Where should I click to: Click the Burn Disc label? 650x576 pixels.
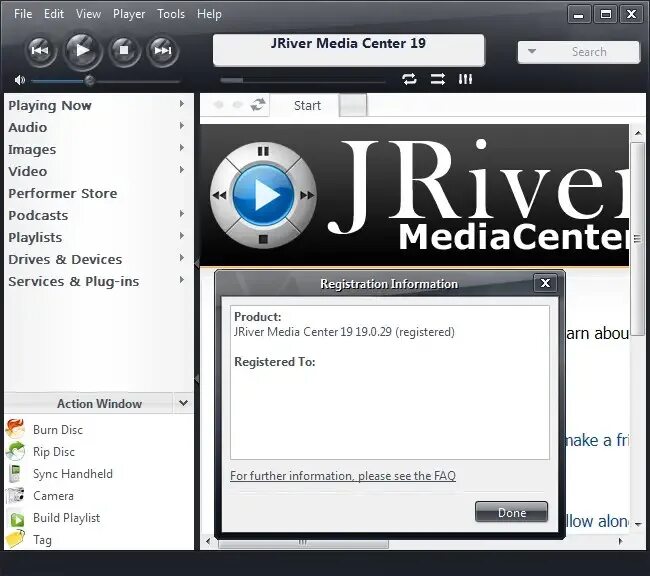(x=58, y=430)
